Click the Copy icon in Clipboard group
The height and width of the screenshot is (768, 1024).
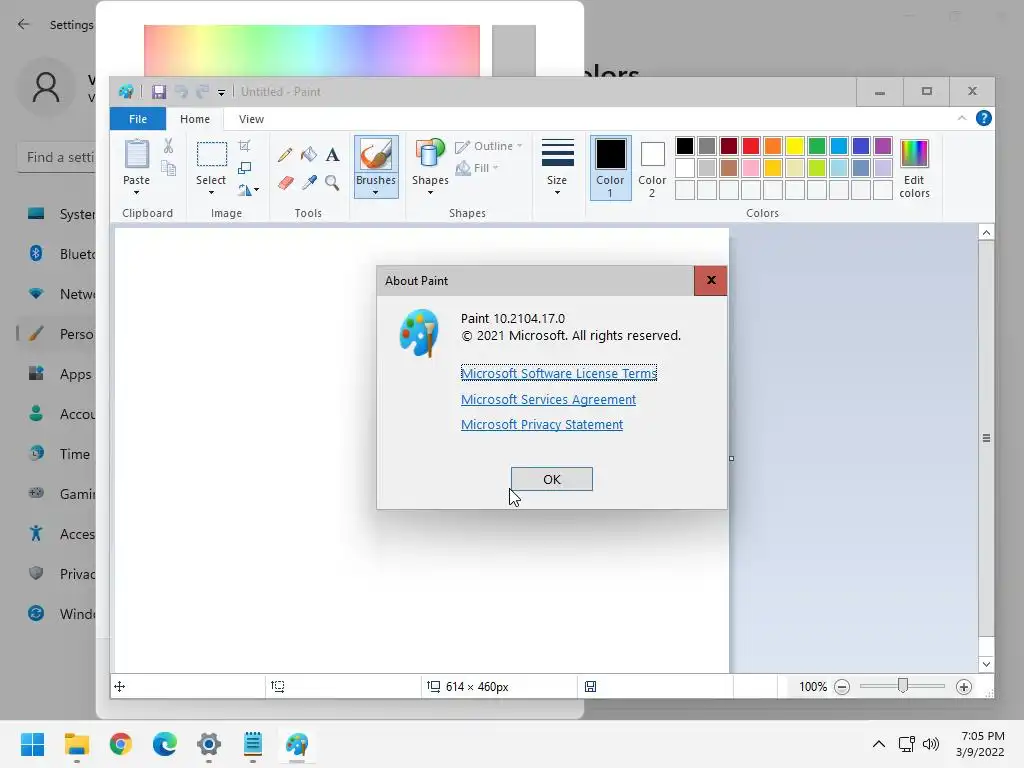(168, 168)
